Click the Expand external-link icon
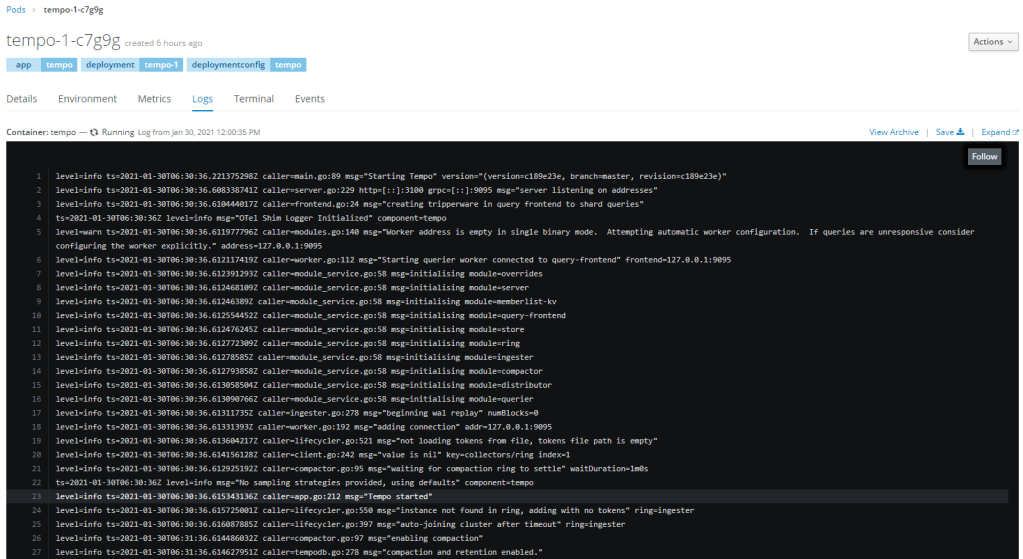 point(1015,132)
